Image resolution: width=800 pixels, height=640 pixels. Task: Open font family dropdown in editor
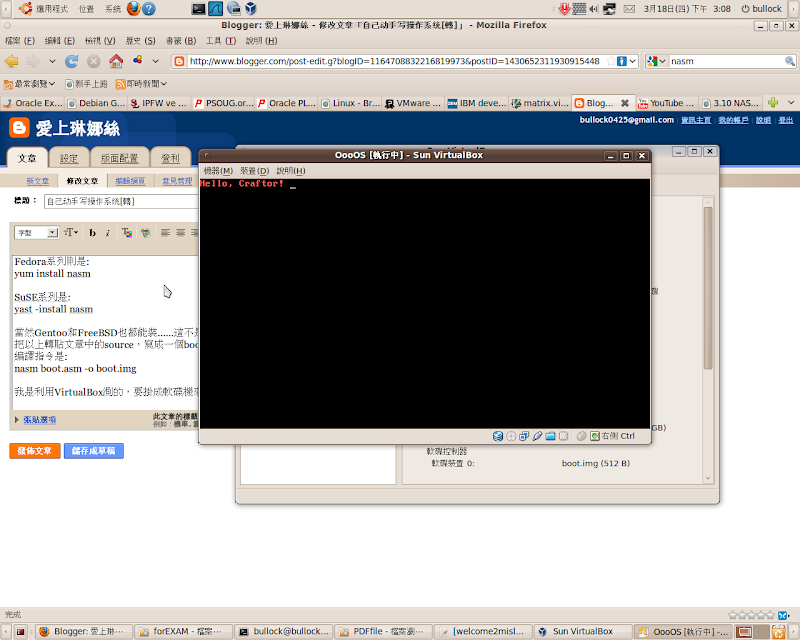pyautogui.click(x=36, y=233)
